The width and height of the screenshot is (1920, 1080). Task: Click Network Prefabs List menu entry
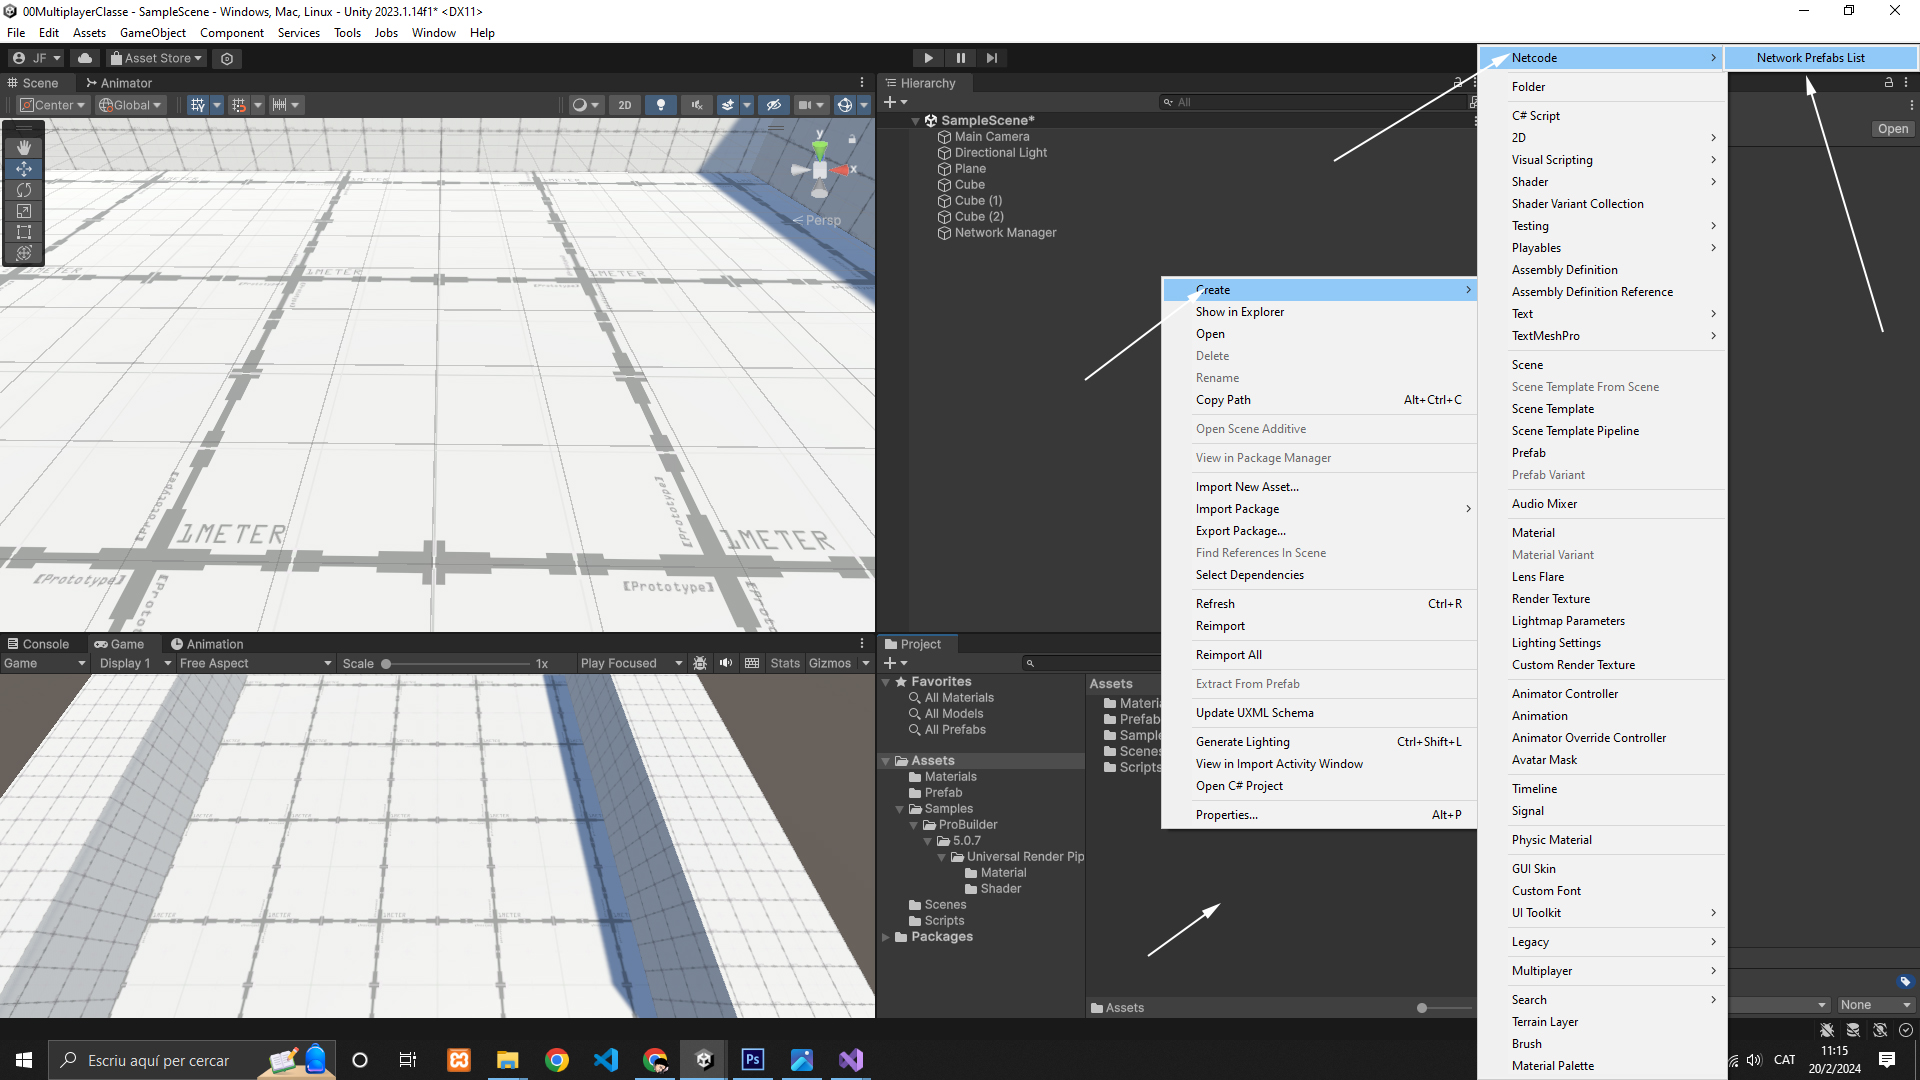[1810, 58]
